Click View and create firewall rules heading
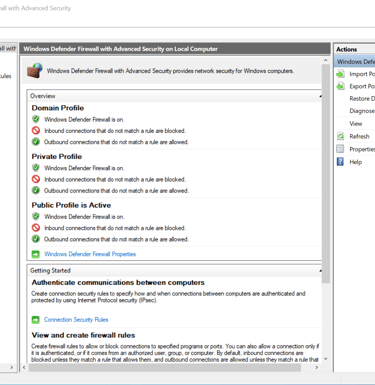The image size is (375, 385). tap(83, 335)
